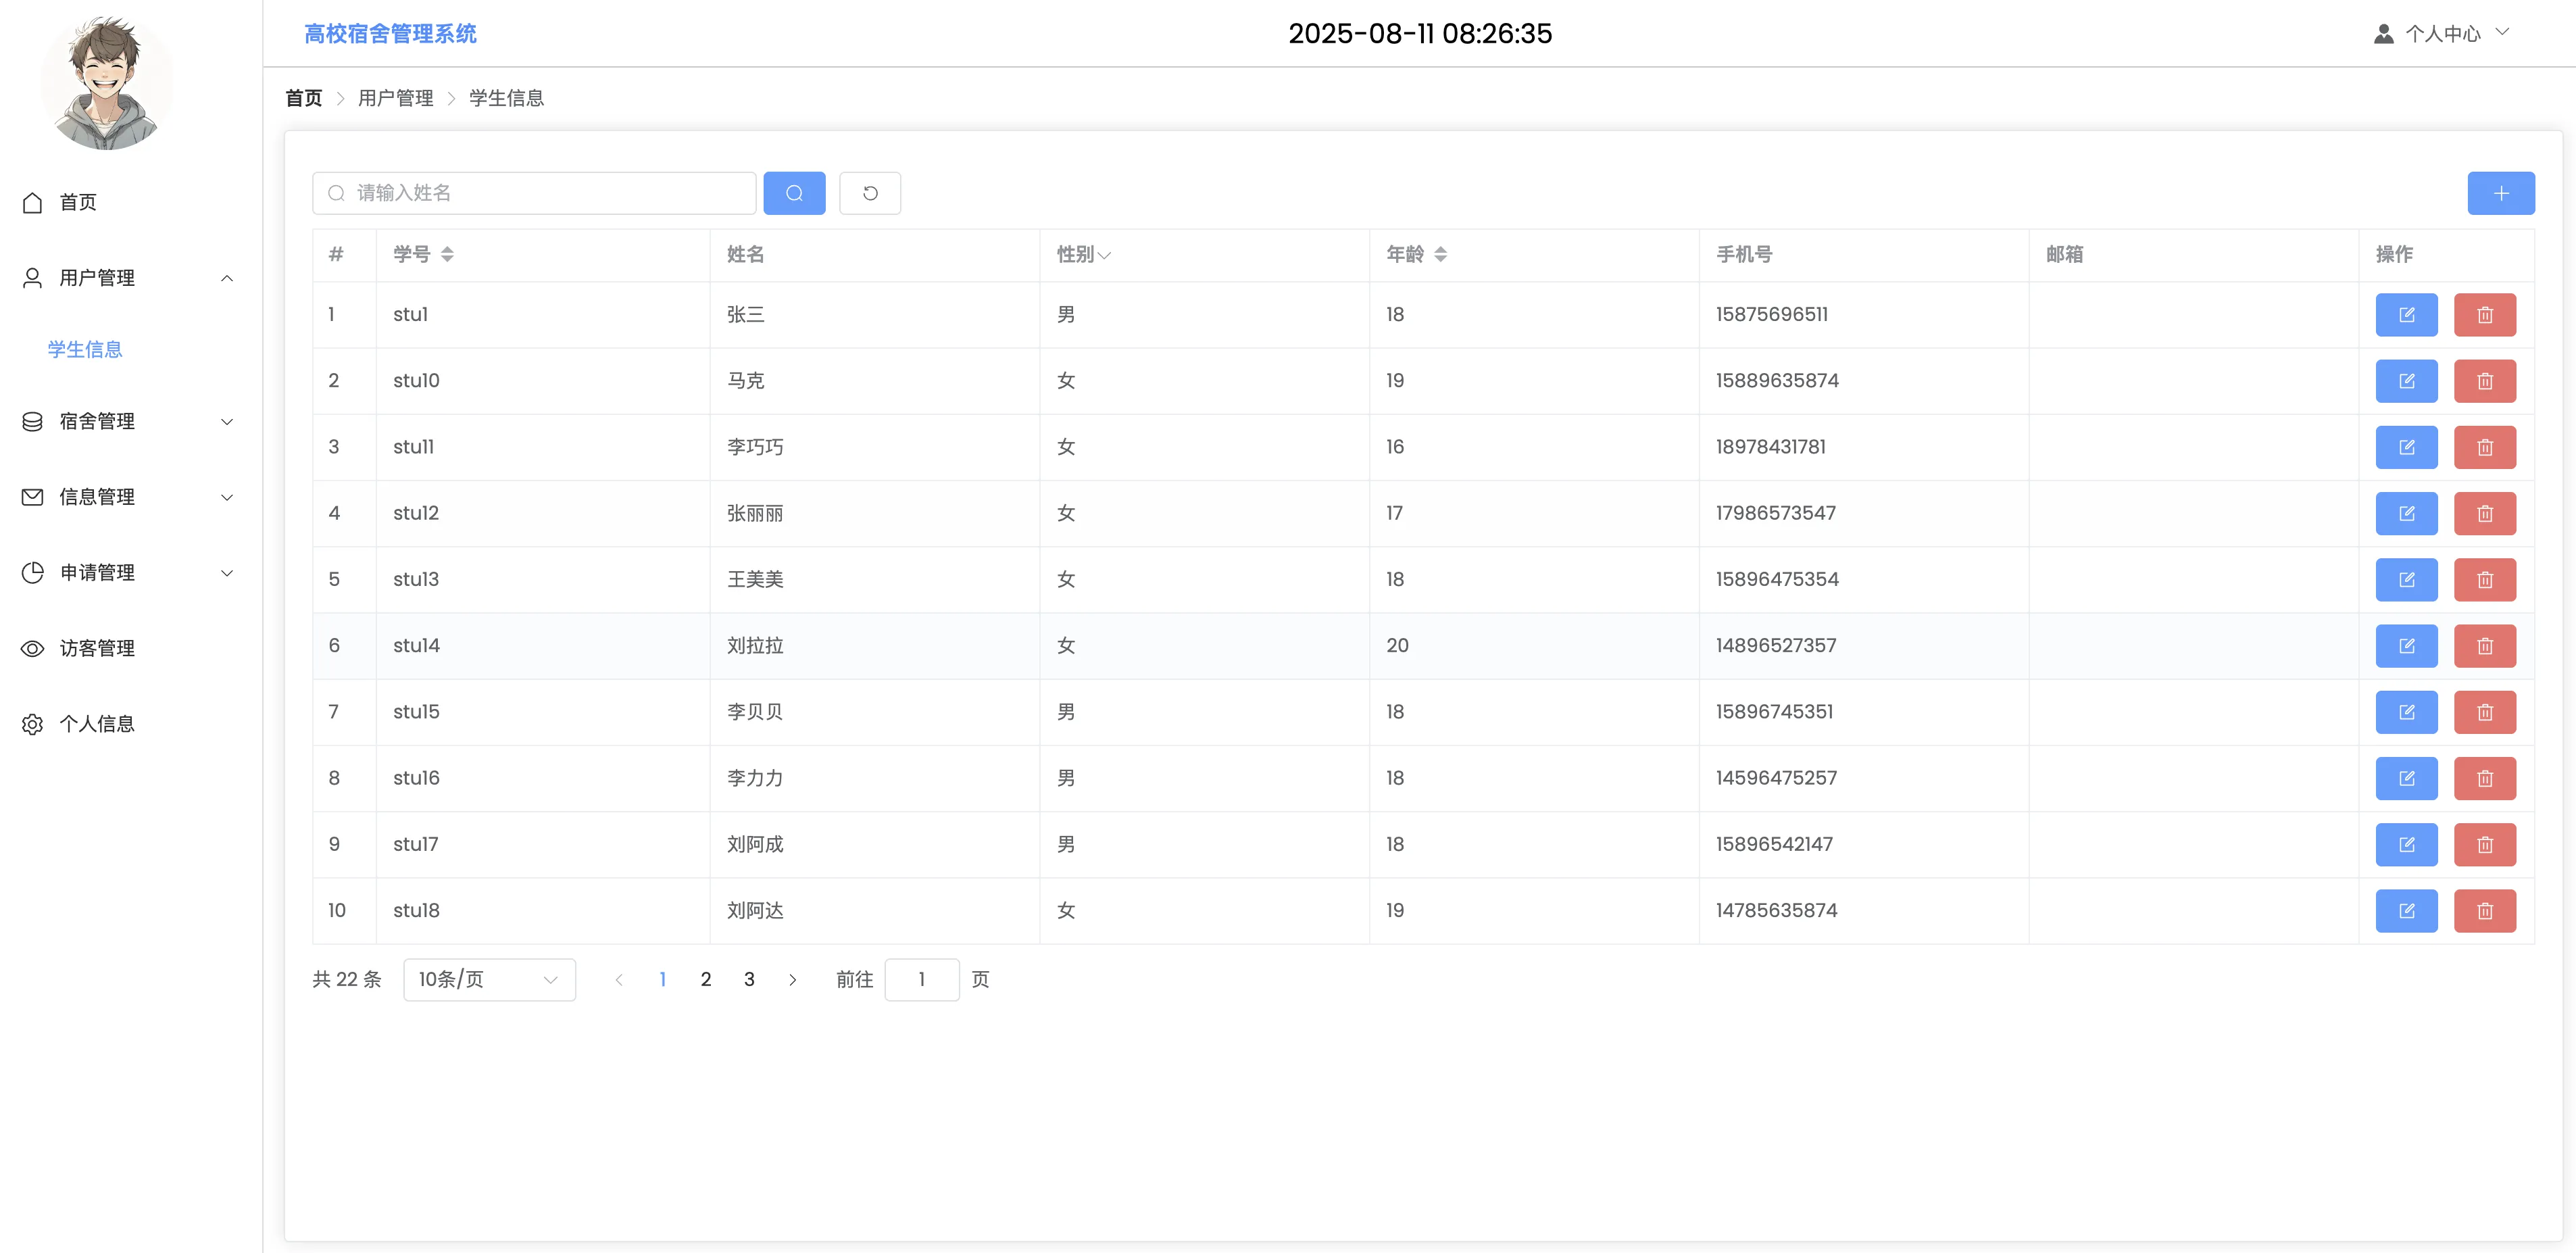Image resolution: width=2576 pixels, height=1253 pixels.
Task: Delete the row for student 马克
Action: 2484,381
